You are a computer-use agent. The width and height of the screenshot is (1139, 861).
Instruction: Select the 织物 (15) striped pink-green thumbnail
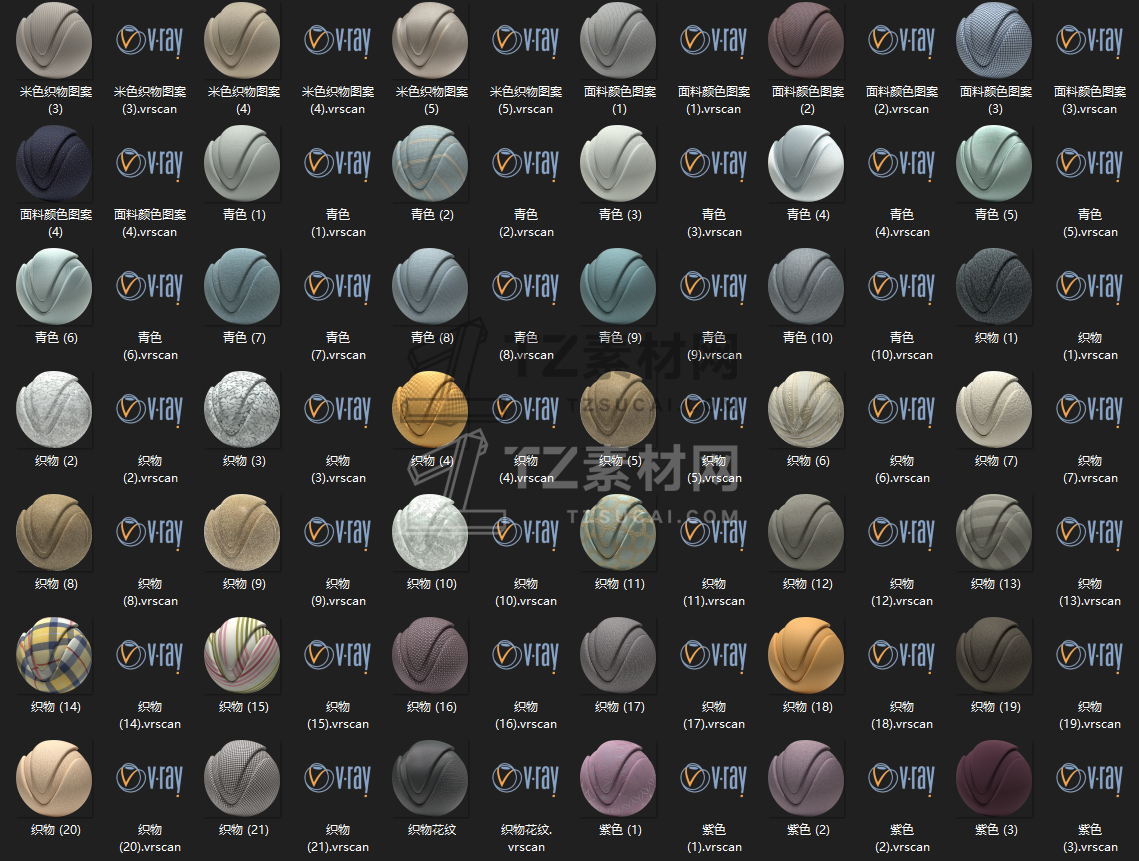click(x=243, y=655)
